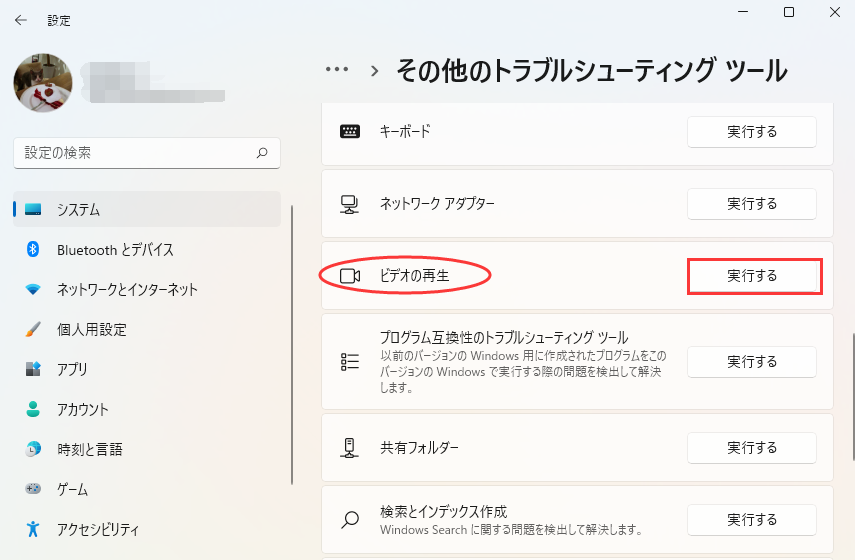Click the キーボード label
Viewport: 855px width, 560px height.
click(405, 131)
